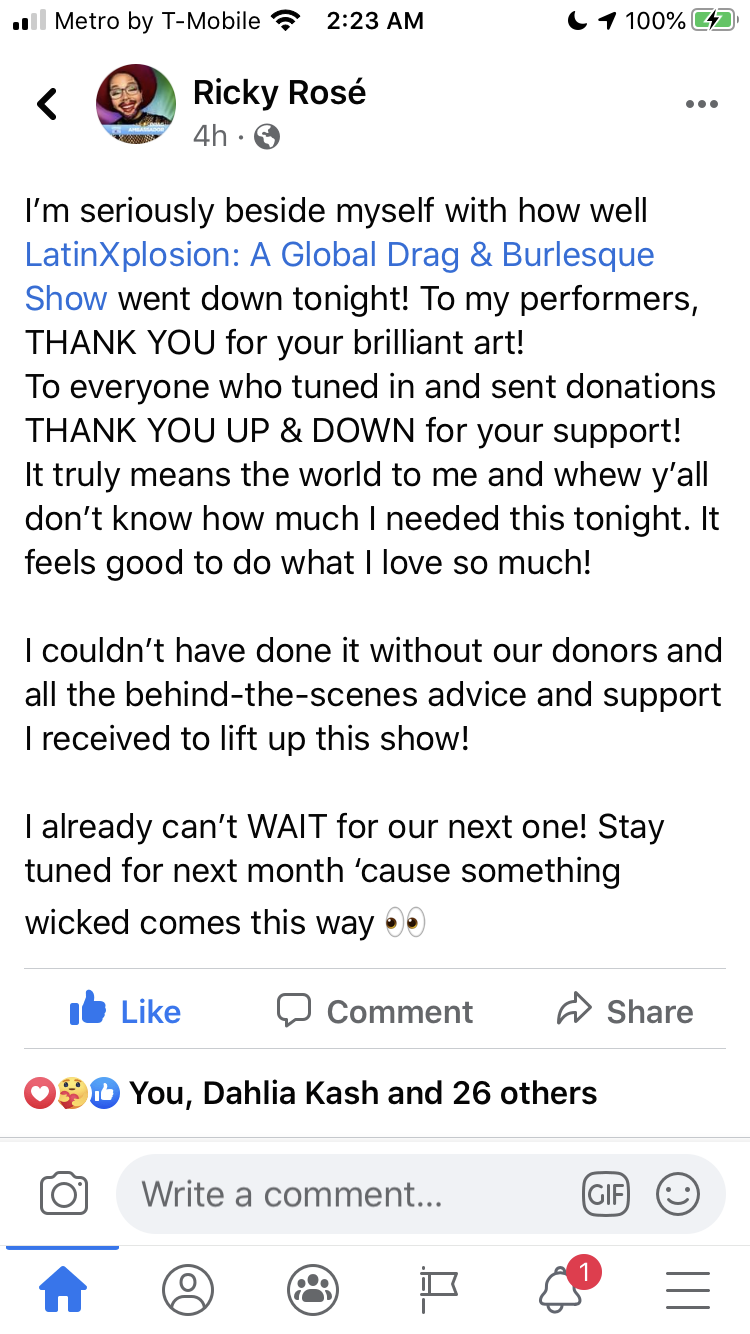Open list of You, Dahlia Kash and others

point(363,1094)
